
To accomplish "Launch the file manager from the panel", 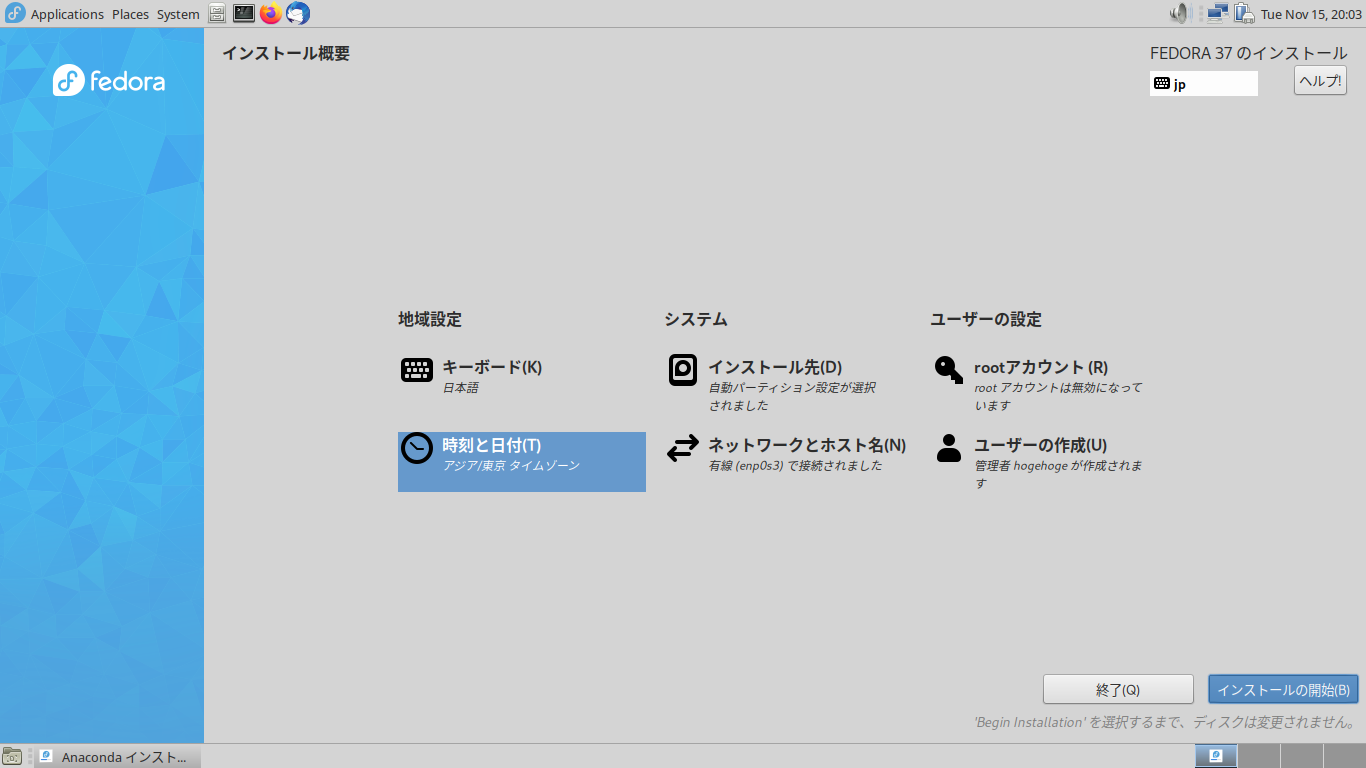I will tap(217, 13).
